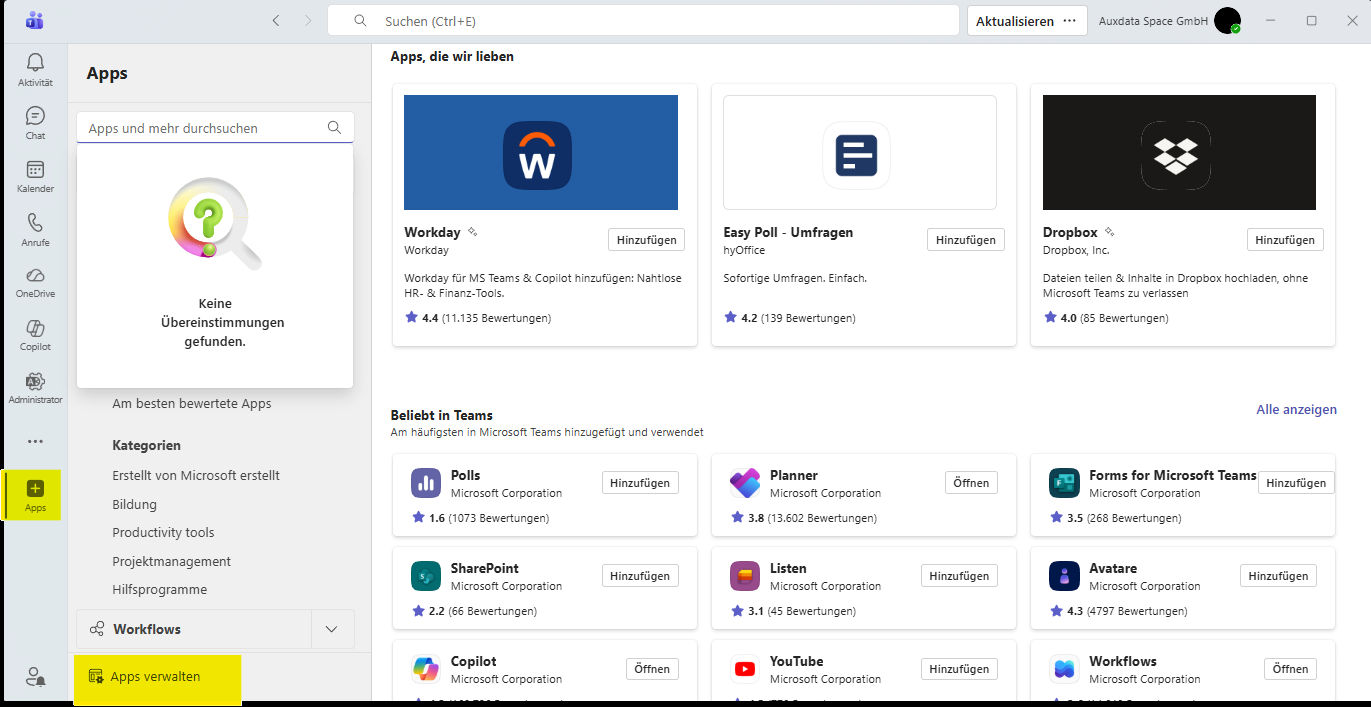Click the Workflows app icon in list
This screenshot has height=707, width=1371.
point(1064,669)
